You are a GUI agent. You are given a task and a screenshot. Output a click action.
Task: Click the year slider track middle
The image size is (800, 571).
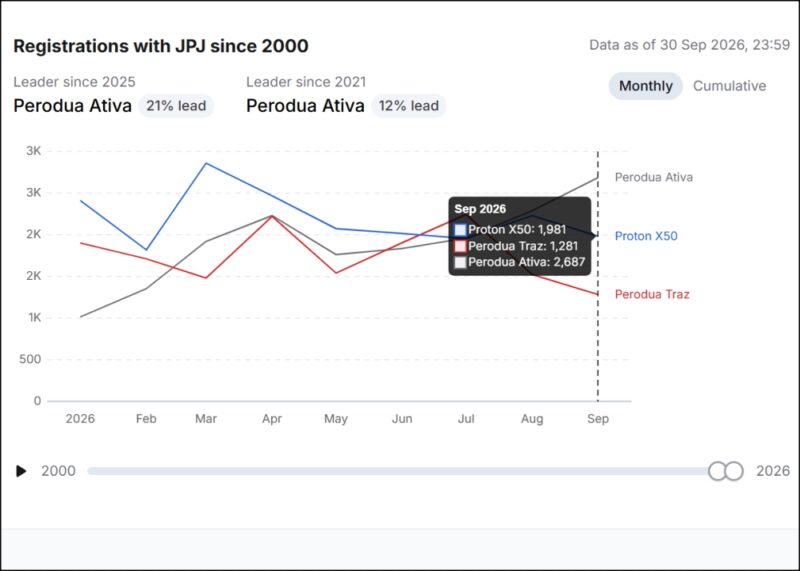(398, 471)
